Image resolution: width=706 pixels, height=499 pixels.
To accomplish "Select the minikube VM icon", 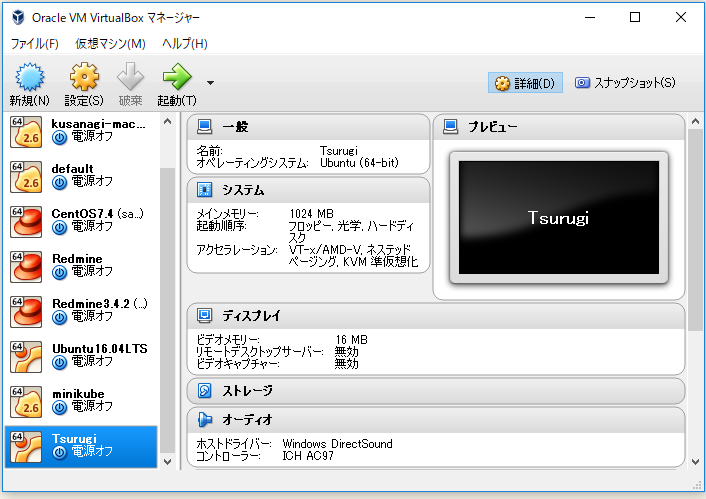I will click(26, 402).
